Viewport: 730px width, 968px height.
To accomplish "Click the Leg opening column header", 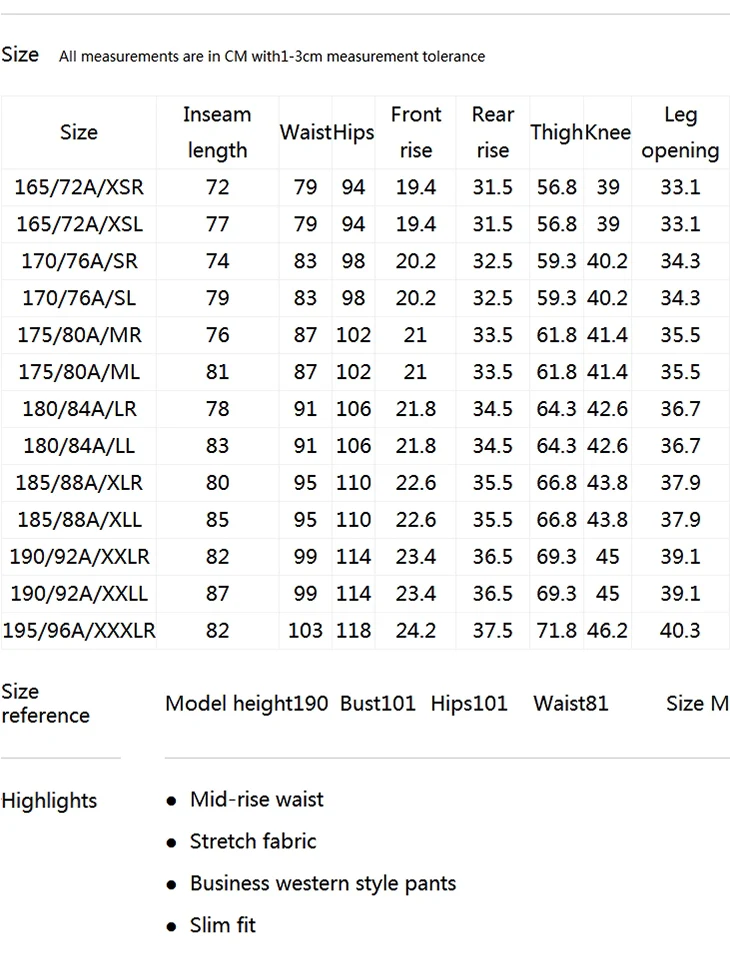I will (680, 132).
